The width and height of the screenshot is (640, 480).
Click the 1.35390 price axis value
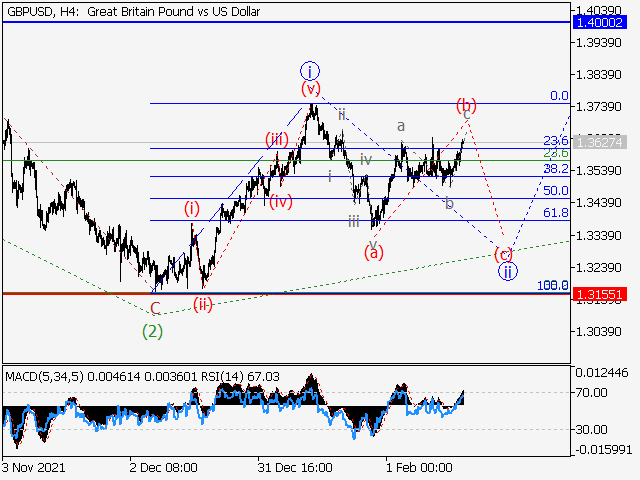[x=598, y=170]
